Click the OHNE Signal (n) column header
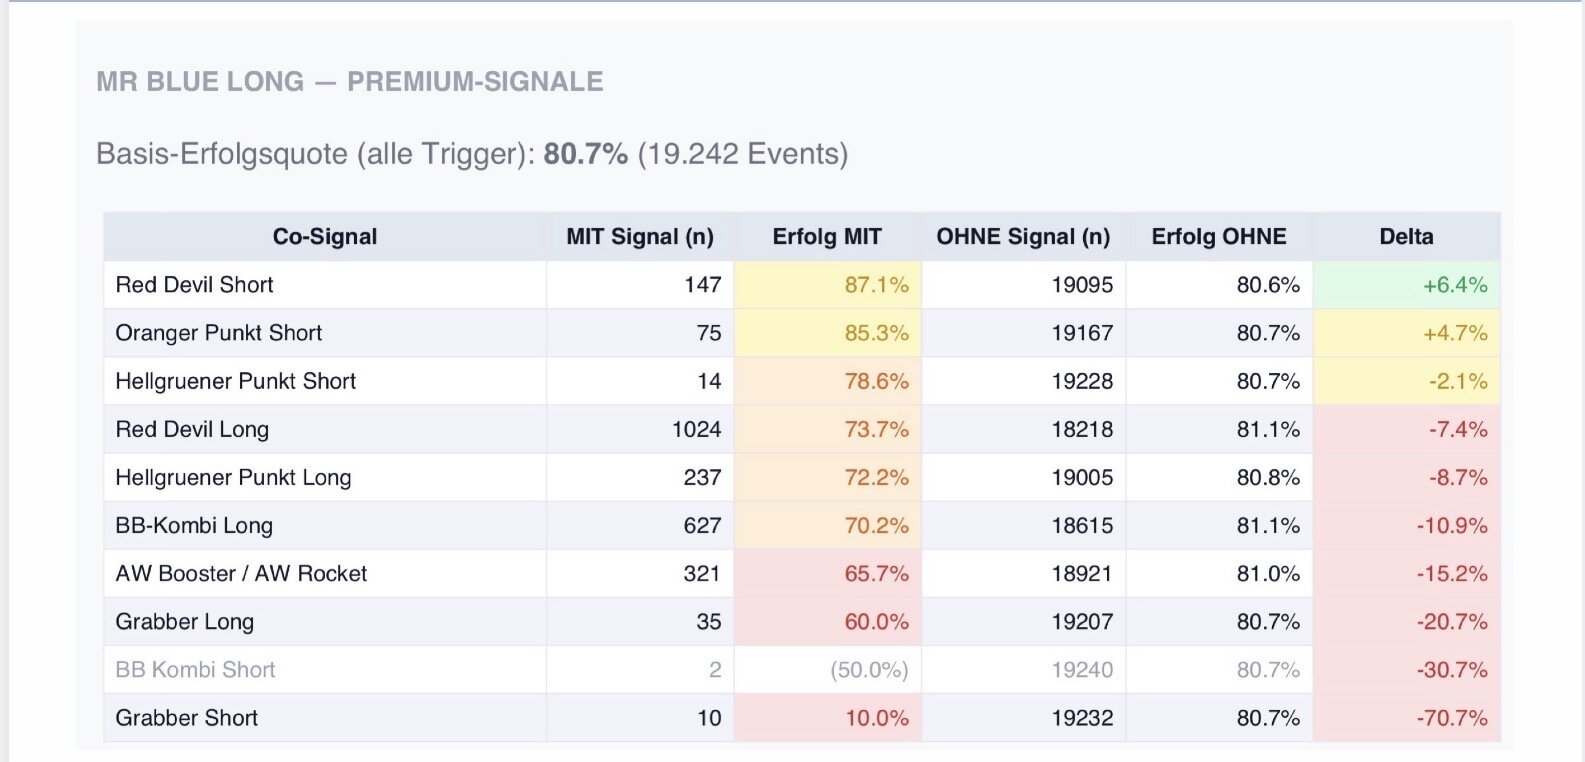 click(x=1023, y=237)
